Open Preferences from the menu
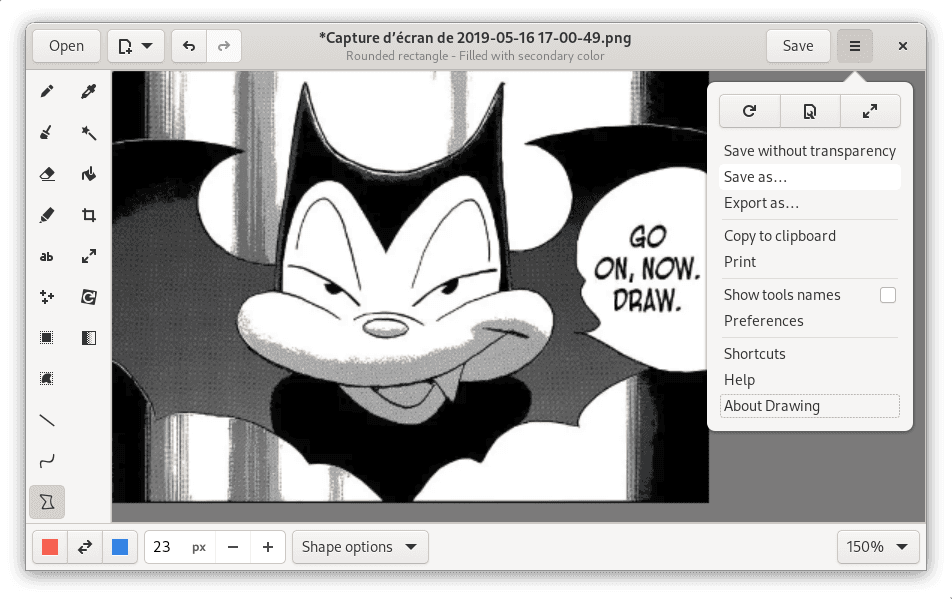 [x=764, y=321]
